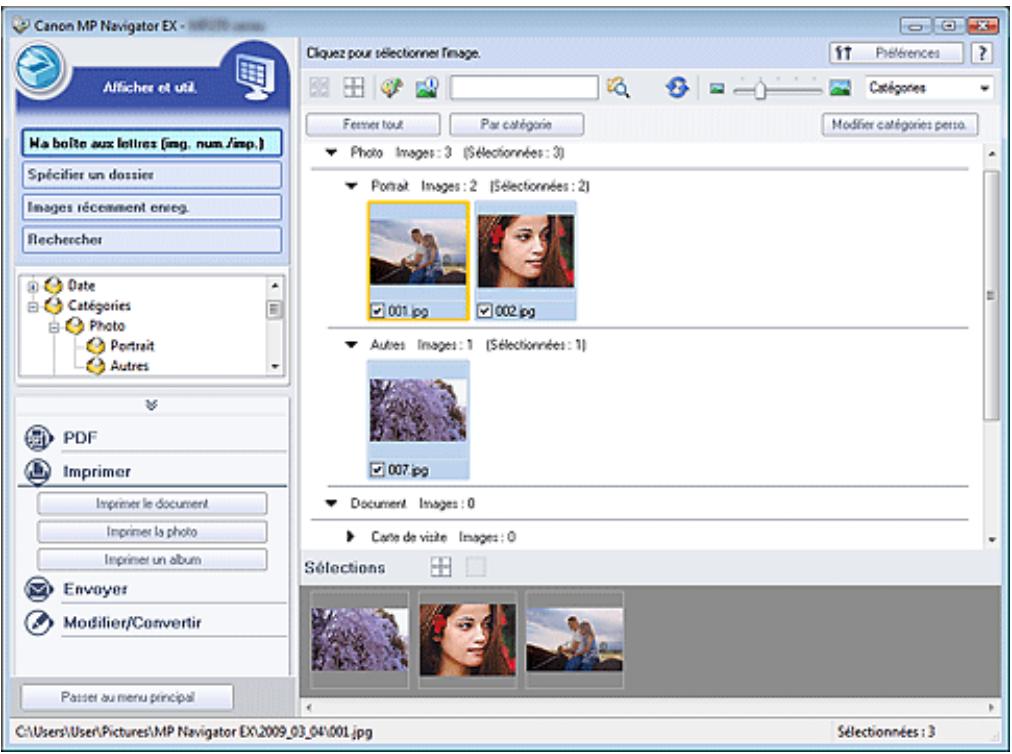
Task: Uncheck the 001.jpg checkbox
Action: 378,311
